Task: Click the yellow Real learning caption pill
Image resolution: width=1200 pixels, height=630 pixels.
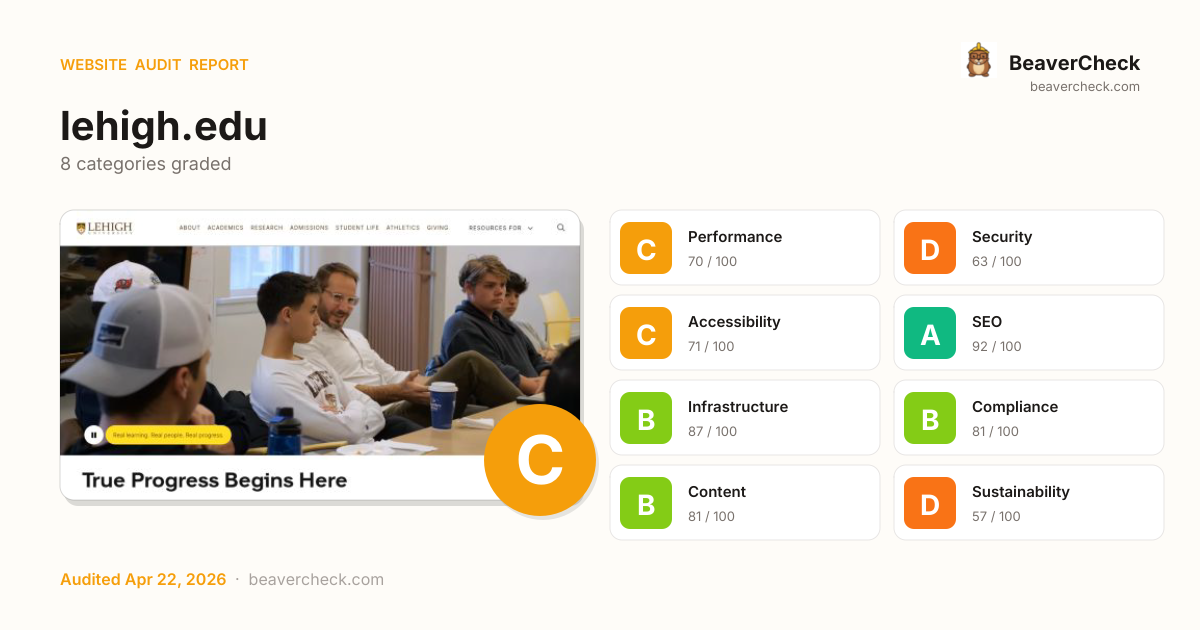Action: (168, 435)
